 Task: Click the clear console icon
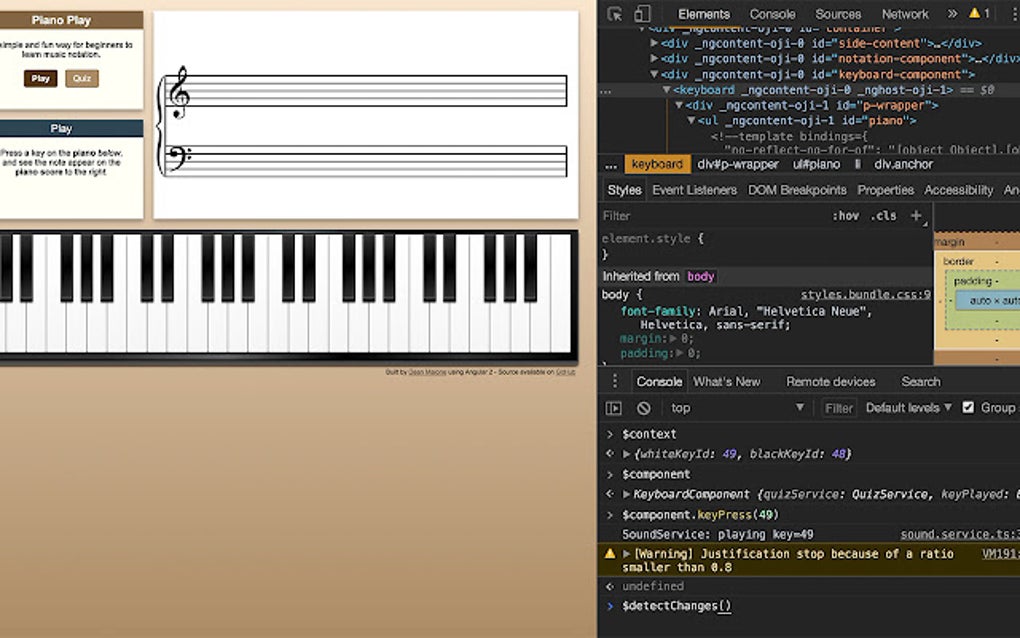click(x=644, y=407)
